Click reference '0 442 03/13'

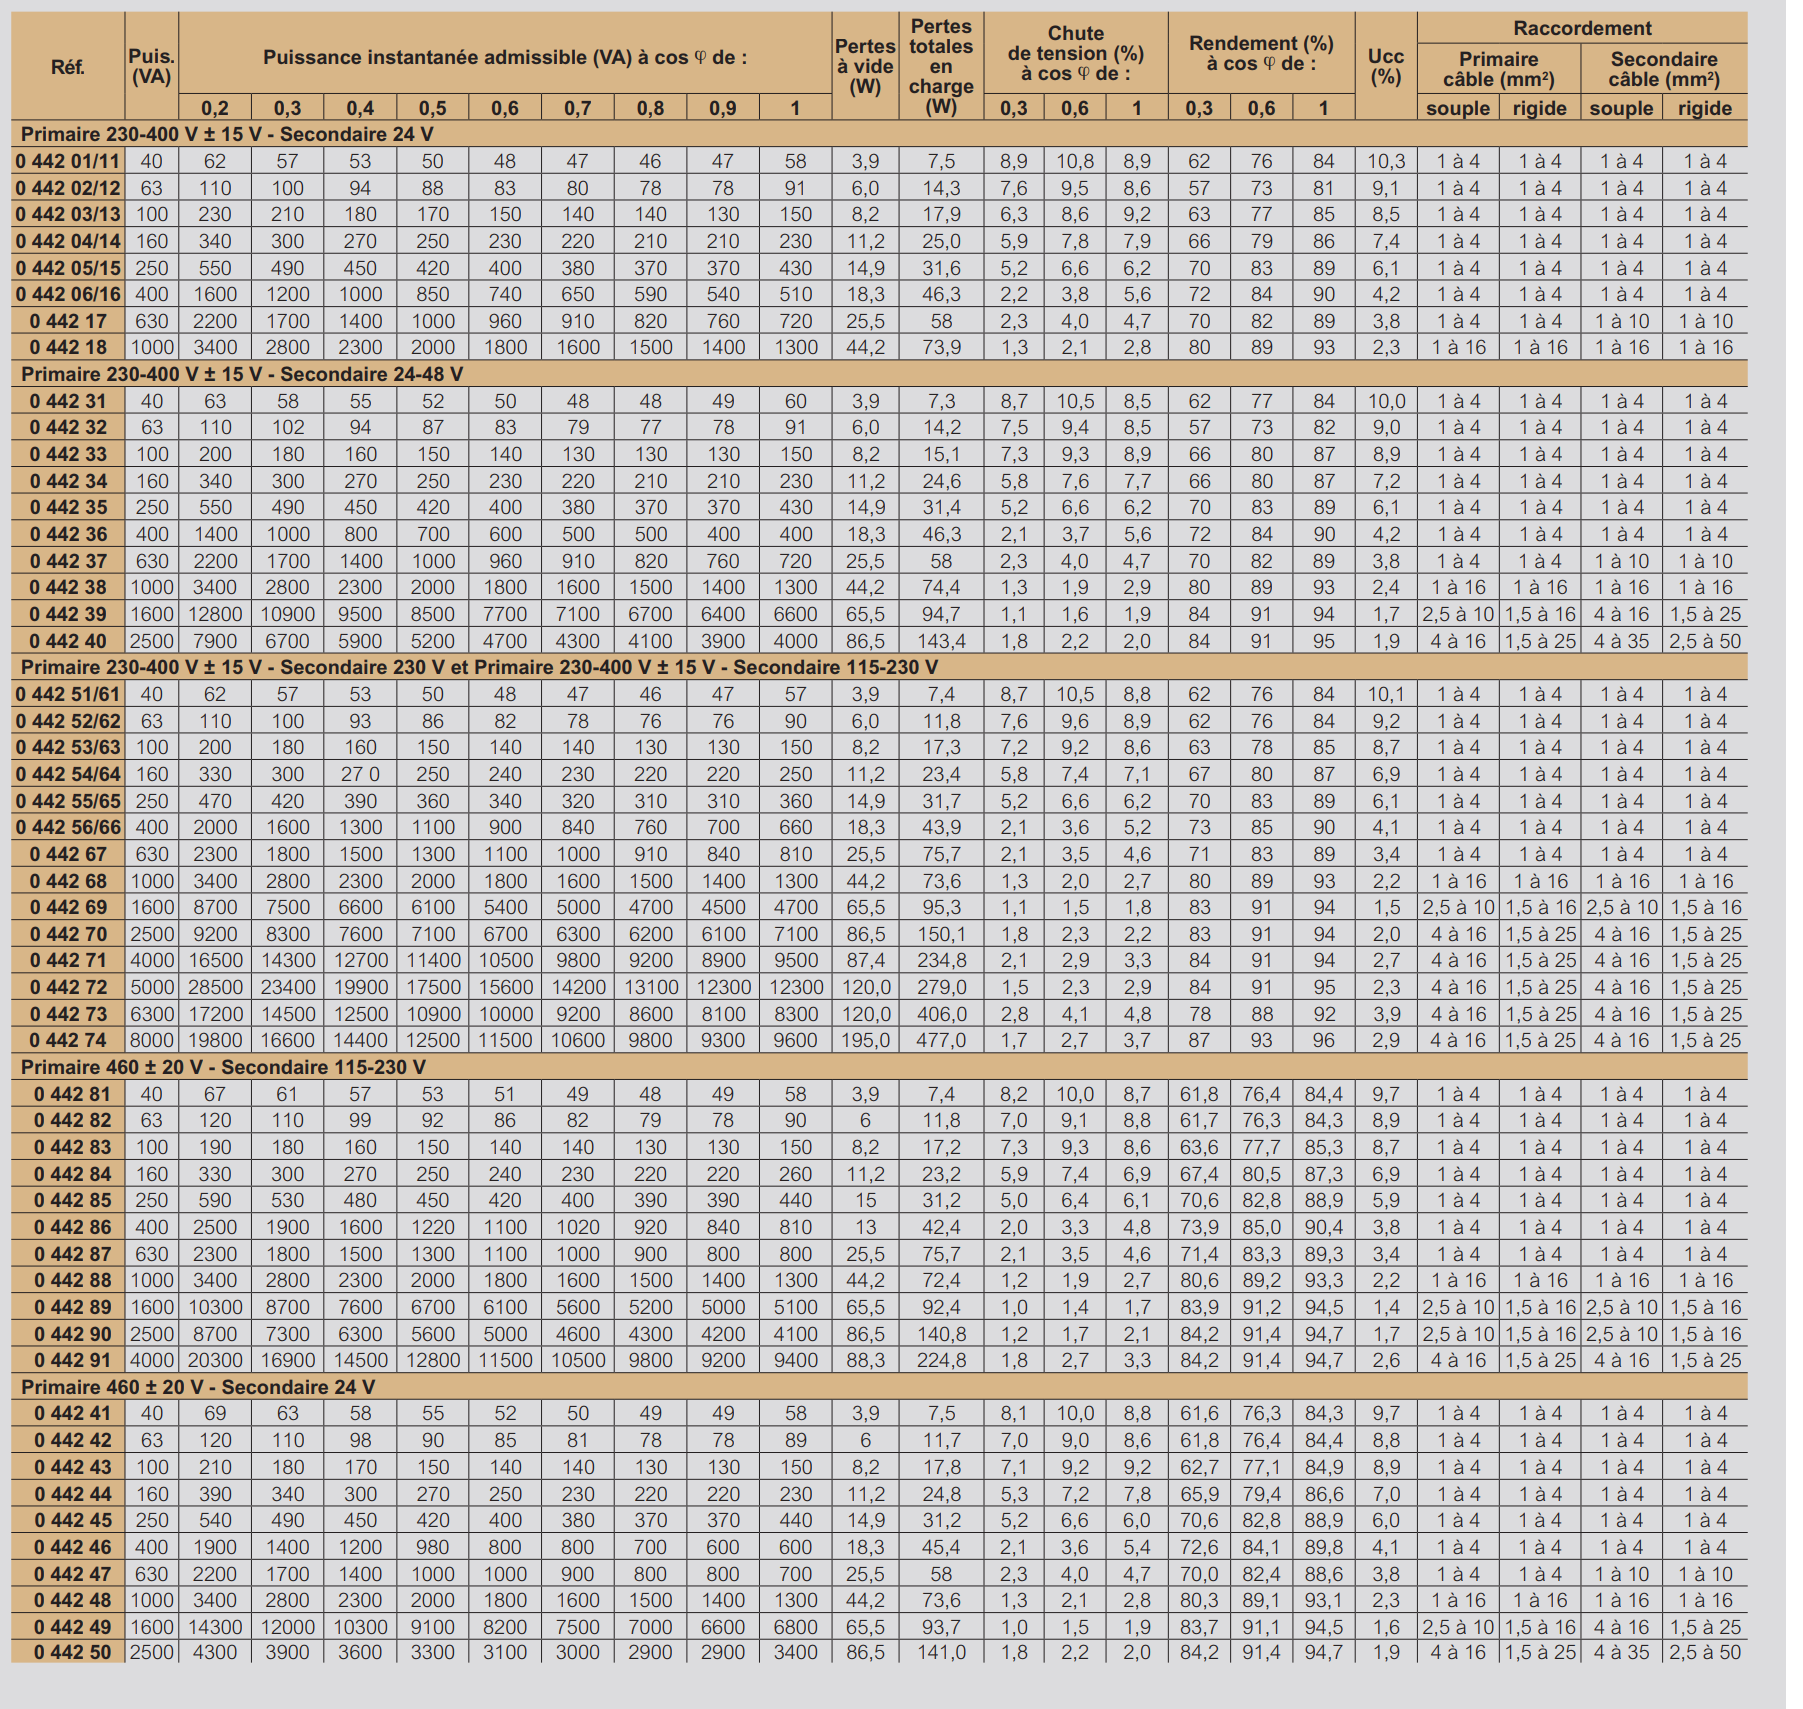[x=68, y=214]
